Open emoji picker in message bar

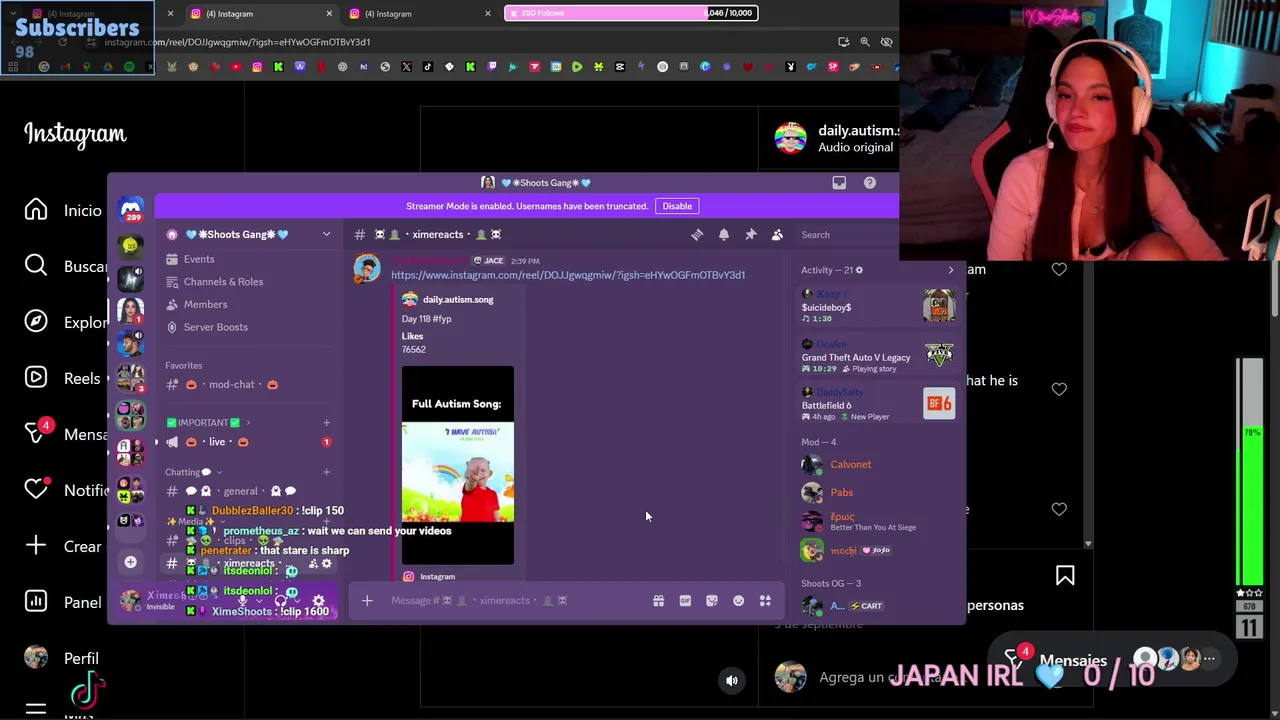point(739,601)
